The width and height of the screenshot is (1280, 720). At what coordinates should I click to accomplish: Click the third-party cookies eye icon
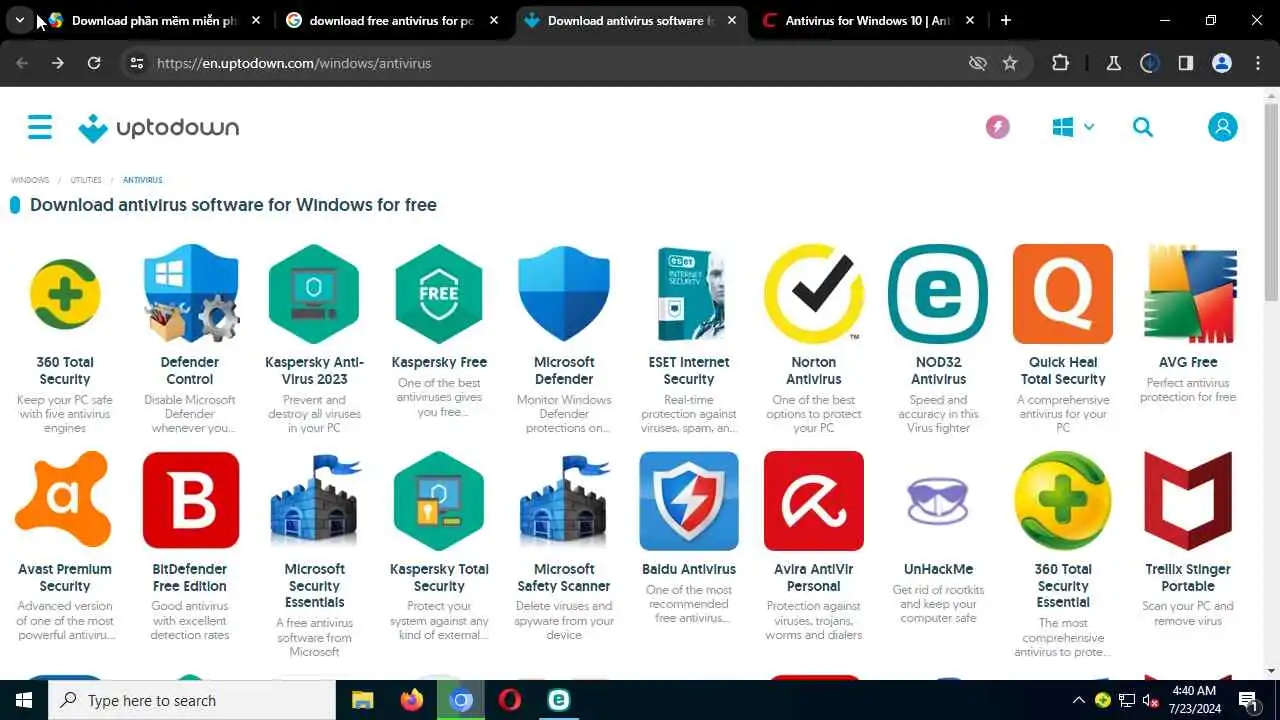click(x=978, y=63)
